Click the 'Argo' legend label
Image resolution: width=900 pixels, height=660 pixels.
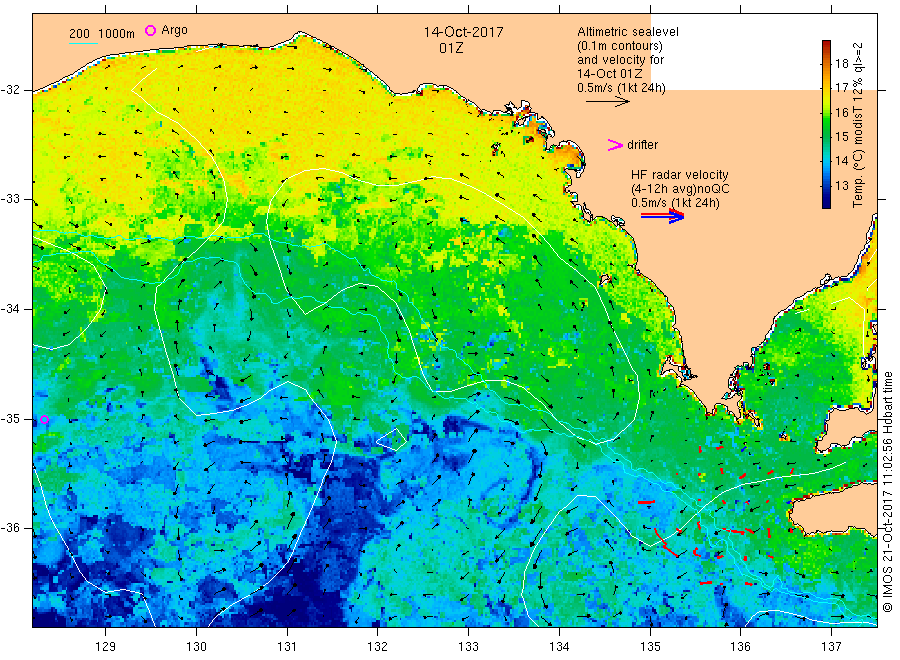174,30
